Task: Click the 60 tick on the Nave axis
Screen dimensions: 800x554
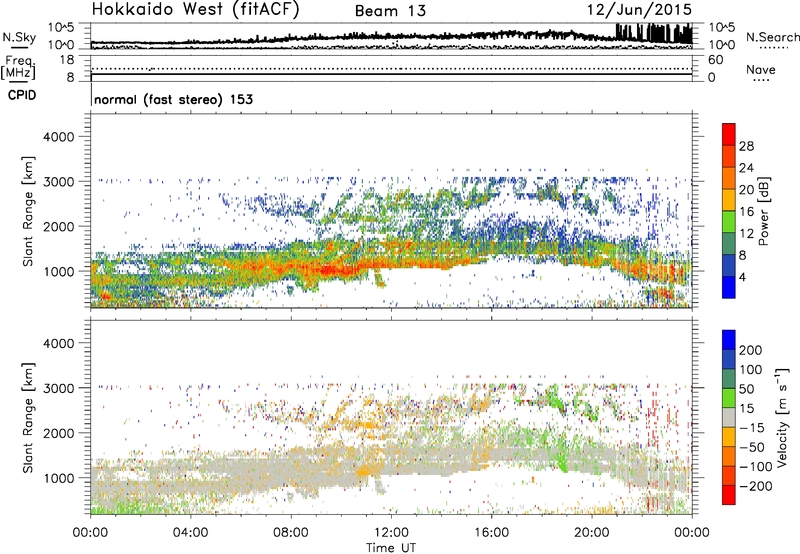Action: 716,60
